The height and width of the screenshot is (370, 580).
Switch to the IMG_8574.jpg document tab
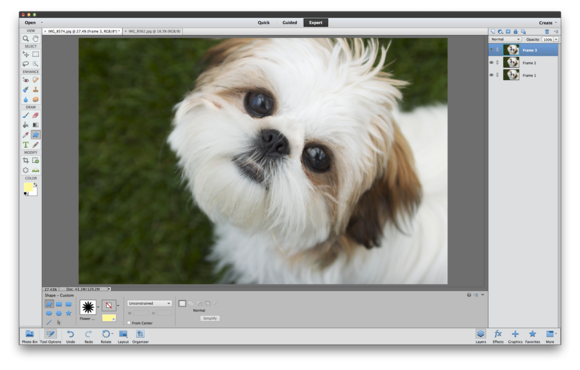pyautogui.click(x=82, y=31)
